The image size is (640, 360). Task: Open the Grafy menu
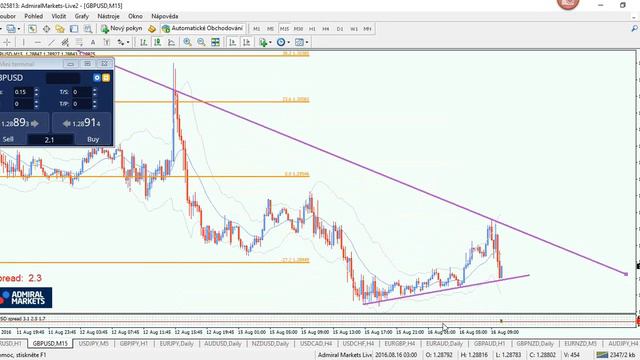point(82,16)
